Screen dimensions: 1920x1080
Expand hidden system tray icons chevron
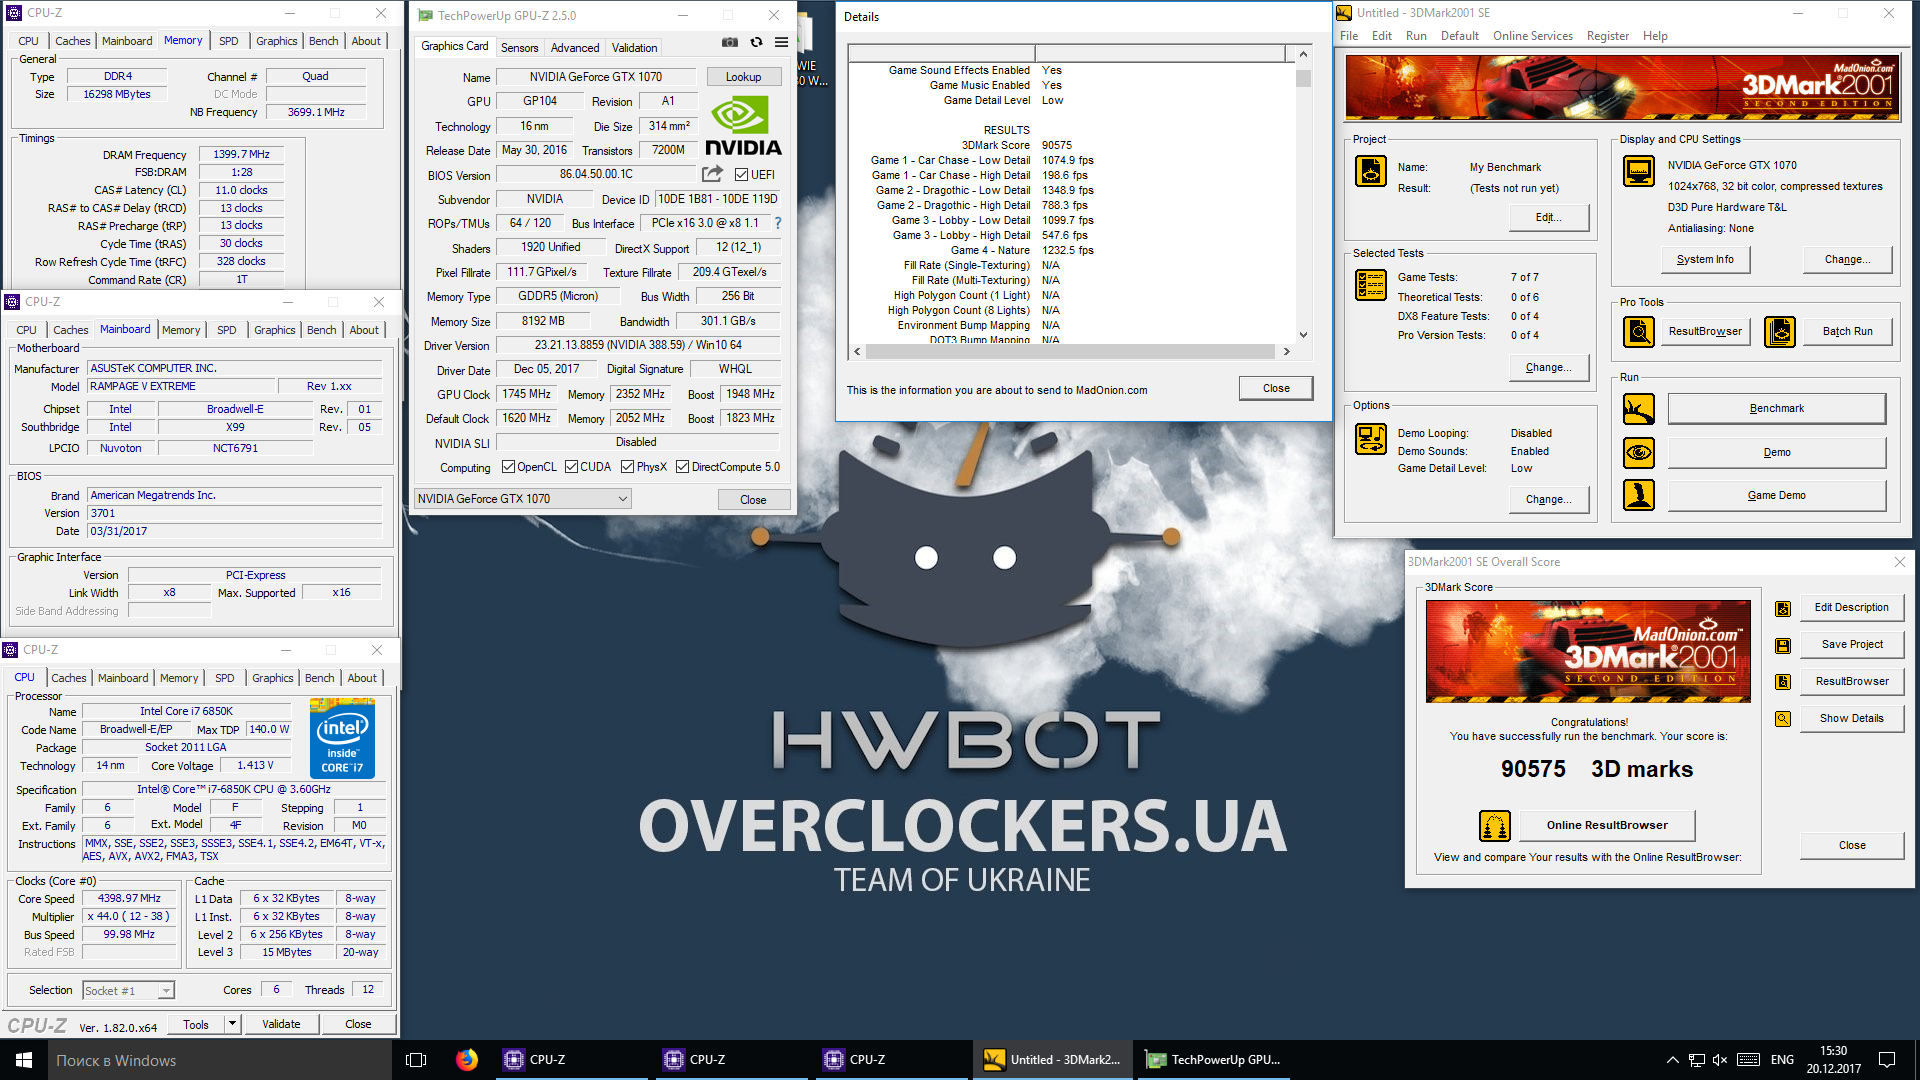coord(1672,1060)
